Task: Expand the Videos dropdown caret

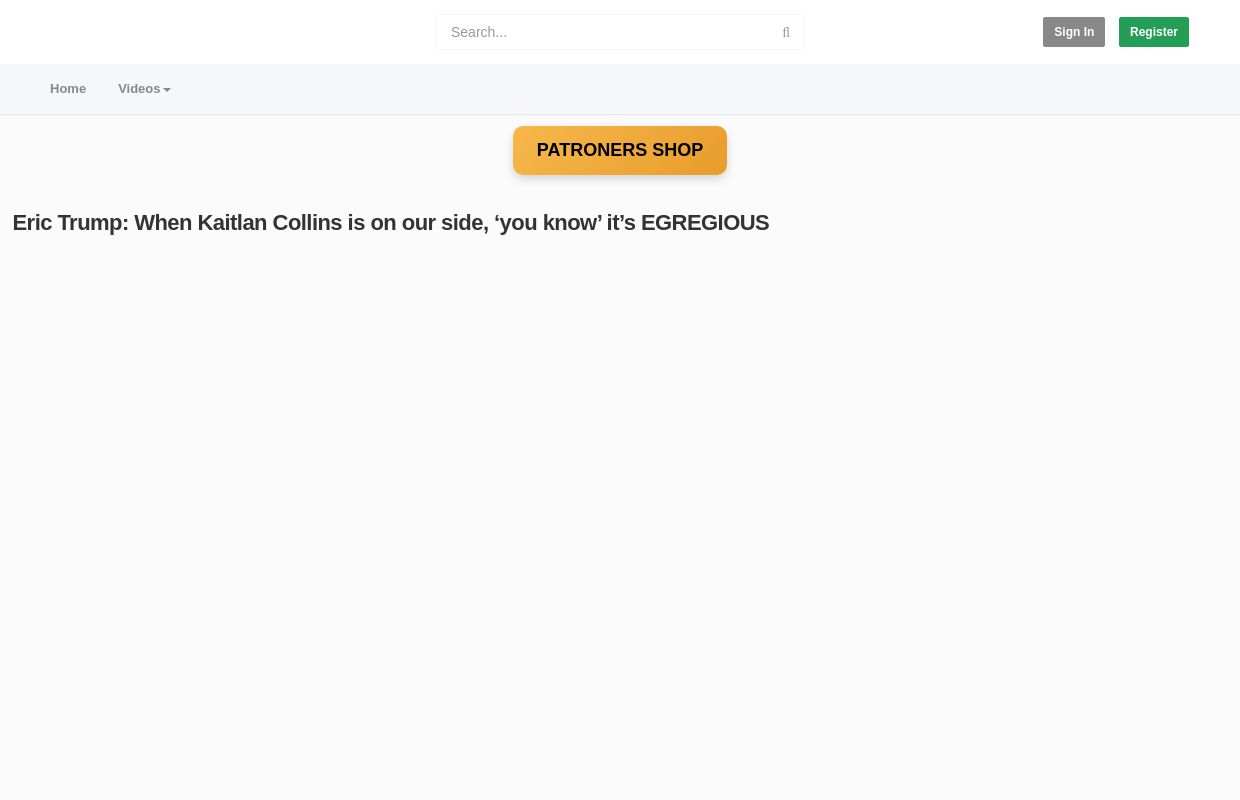Action: point(167,90)
